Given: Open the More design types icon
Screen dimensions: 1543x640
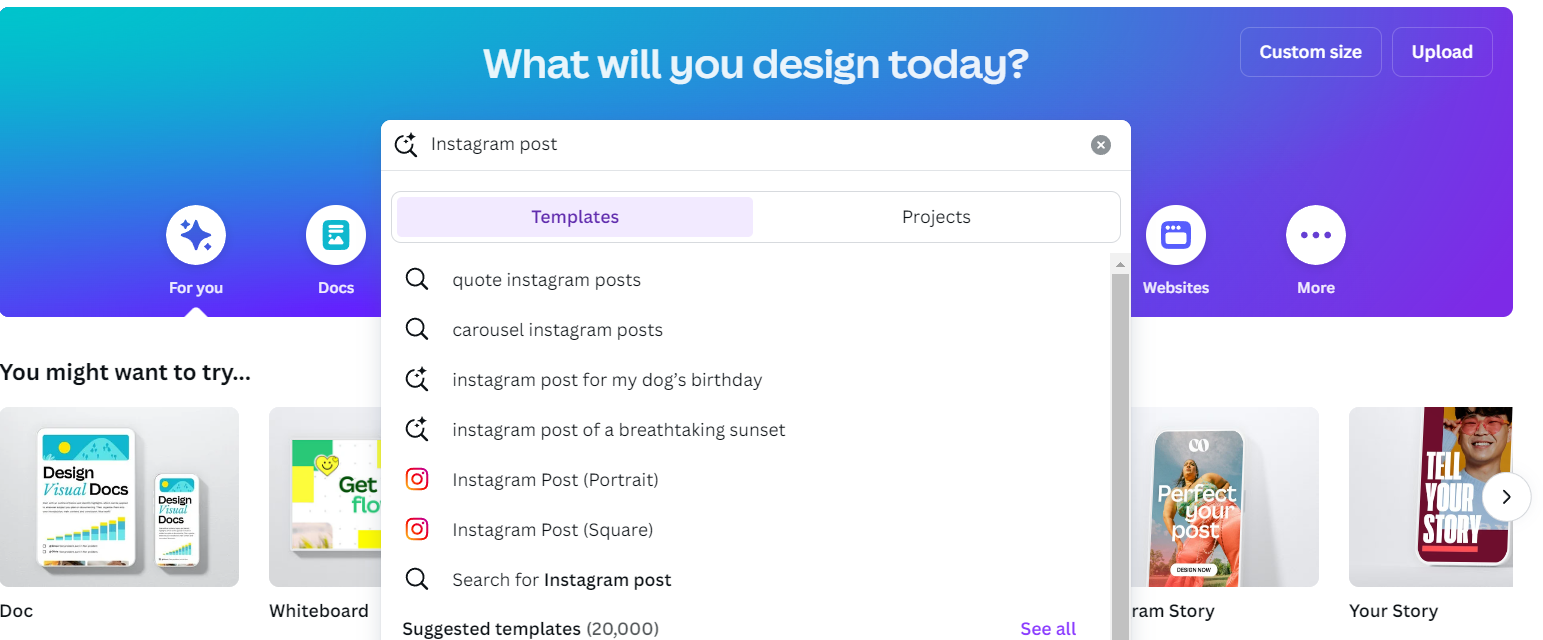Looking at the screenshot, I should click(1315, 235).
